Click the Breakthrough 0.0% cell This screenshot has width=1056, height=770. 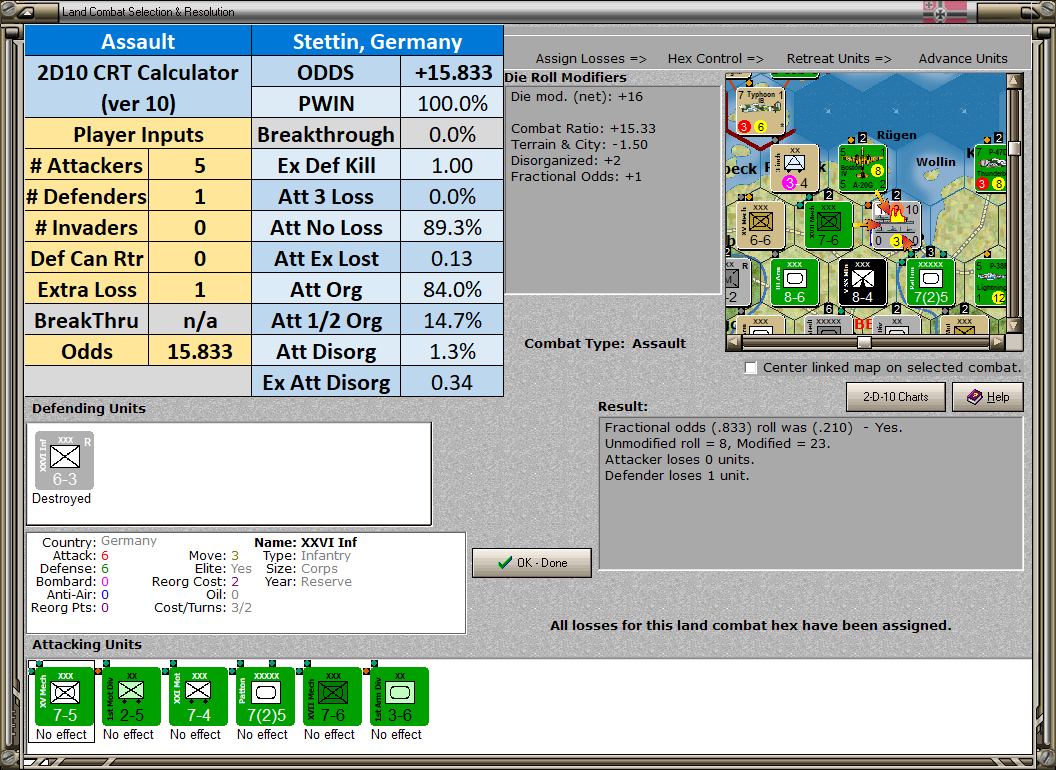tap(452, 134)
